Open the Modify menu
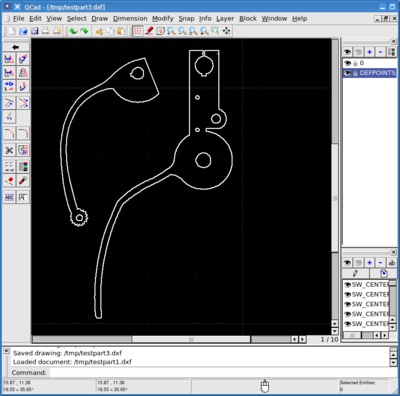 click(163, 19)
